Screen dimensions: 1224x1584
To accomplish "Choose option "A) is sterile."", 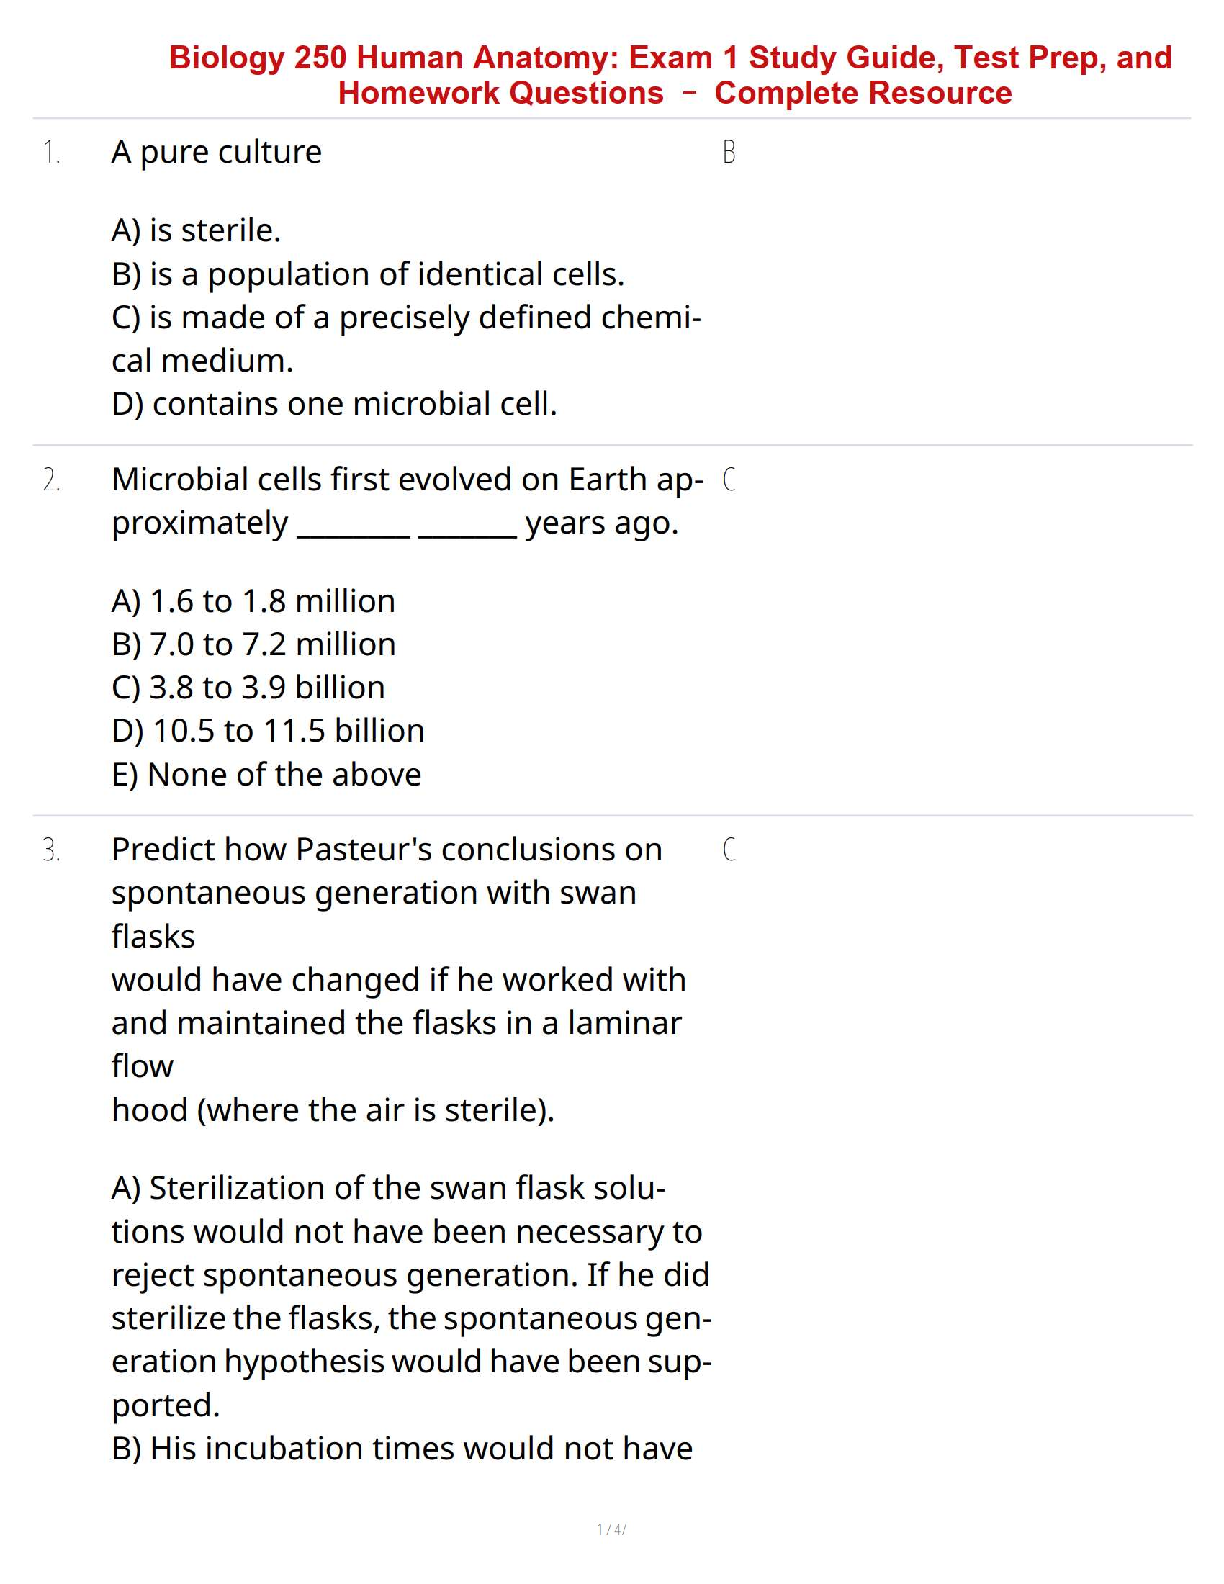I will point(196,230).
